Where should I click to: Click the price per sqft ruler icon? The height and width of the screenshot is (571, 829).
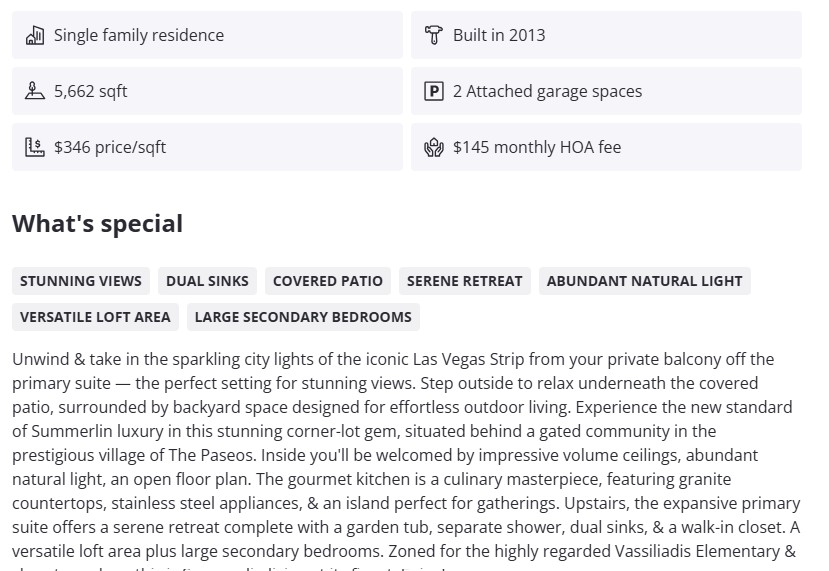(x=35, y=147)
